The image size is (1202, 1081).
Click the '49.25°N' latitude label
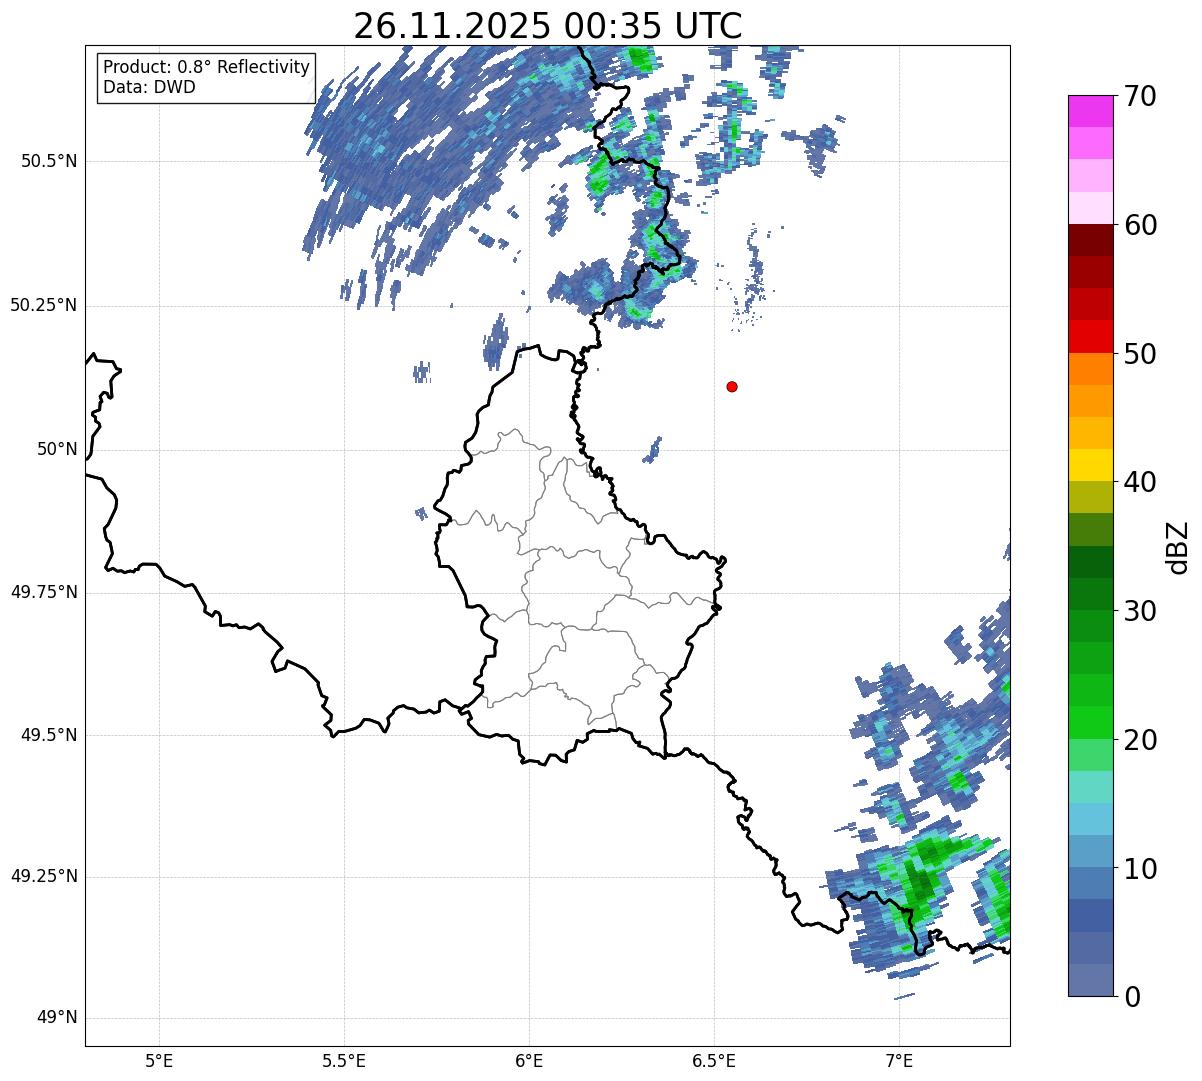[44, 877]
